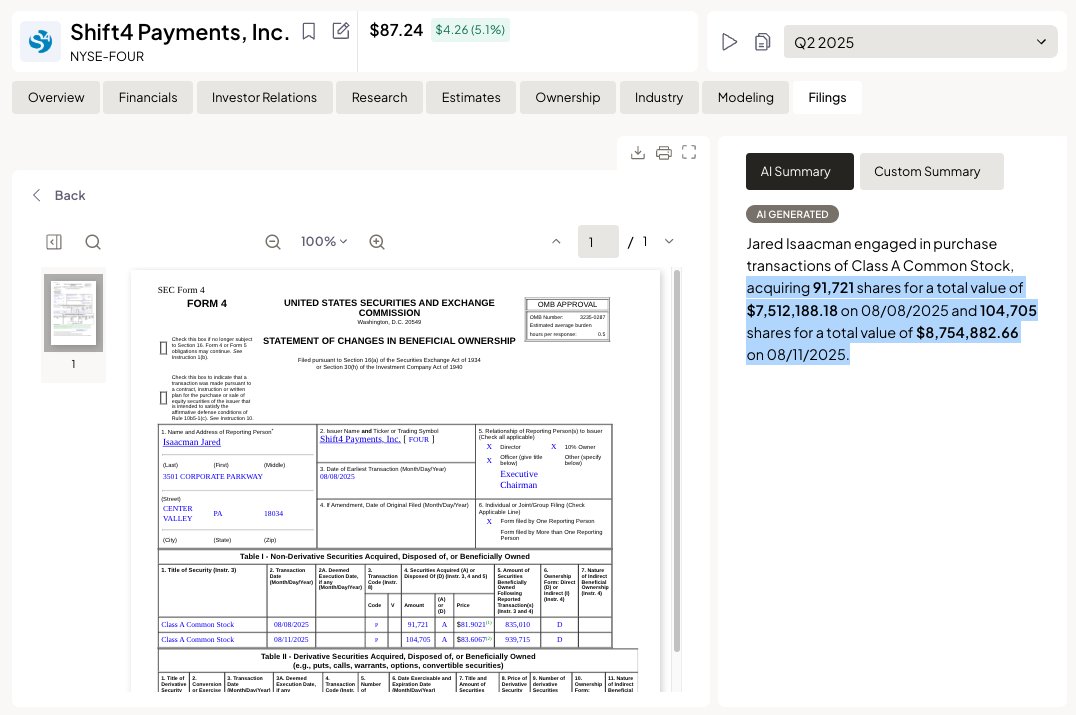The width and height of the screenshot is (1076, 715).
Task: Go back to the filings list
Action: coord(59,196)
